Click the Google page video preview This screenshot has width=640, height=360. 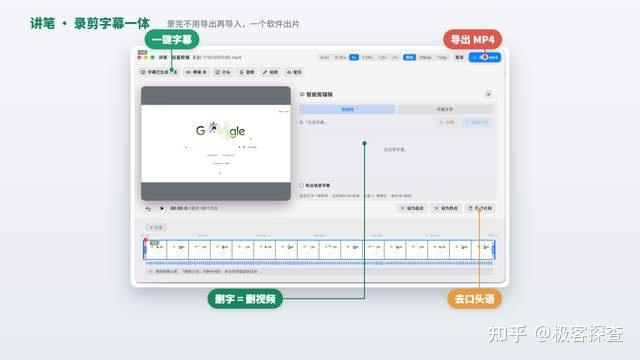coord(216,143)
